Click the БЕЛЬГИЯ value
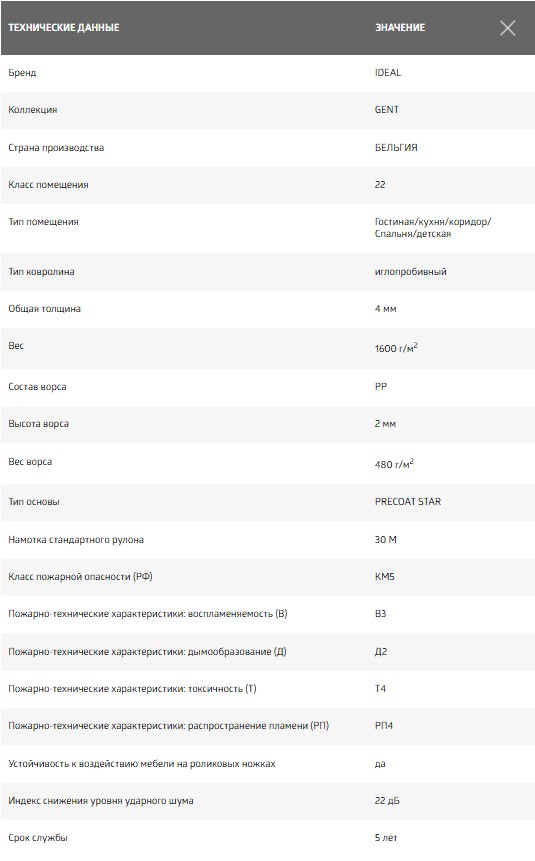Viewport: 535px width, 861px height. point(396,148)
